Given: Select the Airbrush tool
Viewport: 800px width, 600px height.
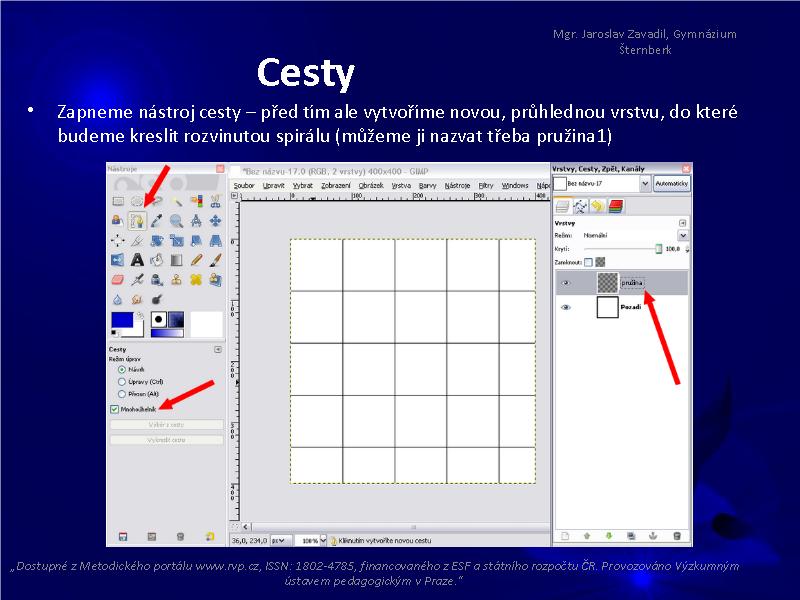Looking at the screenshot, I should point(137,280).
